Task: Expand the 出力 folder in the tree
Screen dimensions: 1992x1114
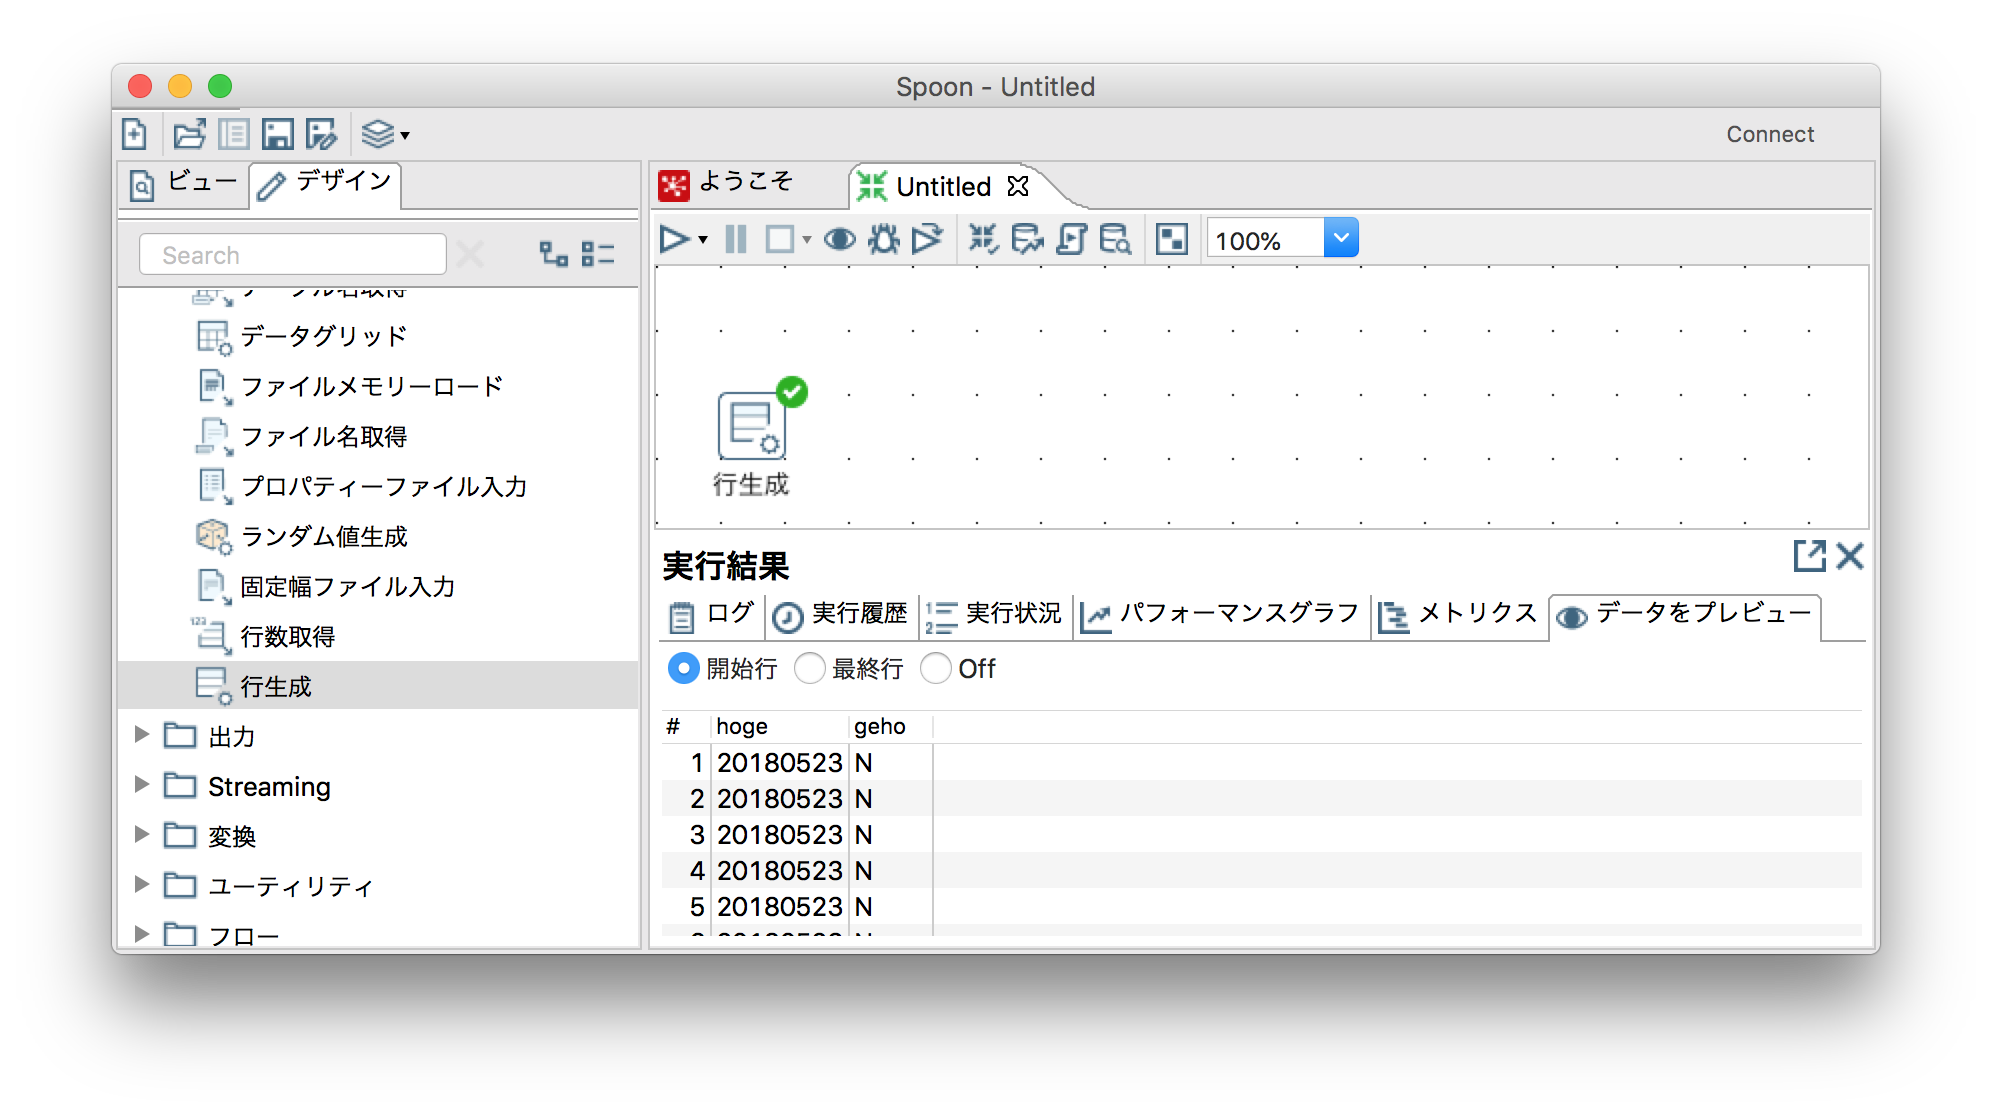Action: point(140,735)
